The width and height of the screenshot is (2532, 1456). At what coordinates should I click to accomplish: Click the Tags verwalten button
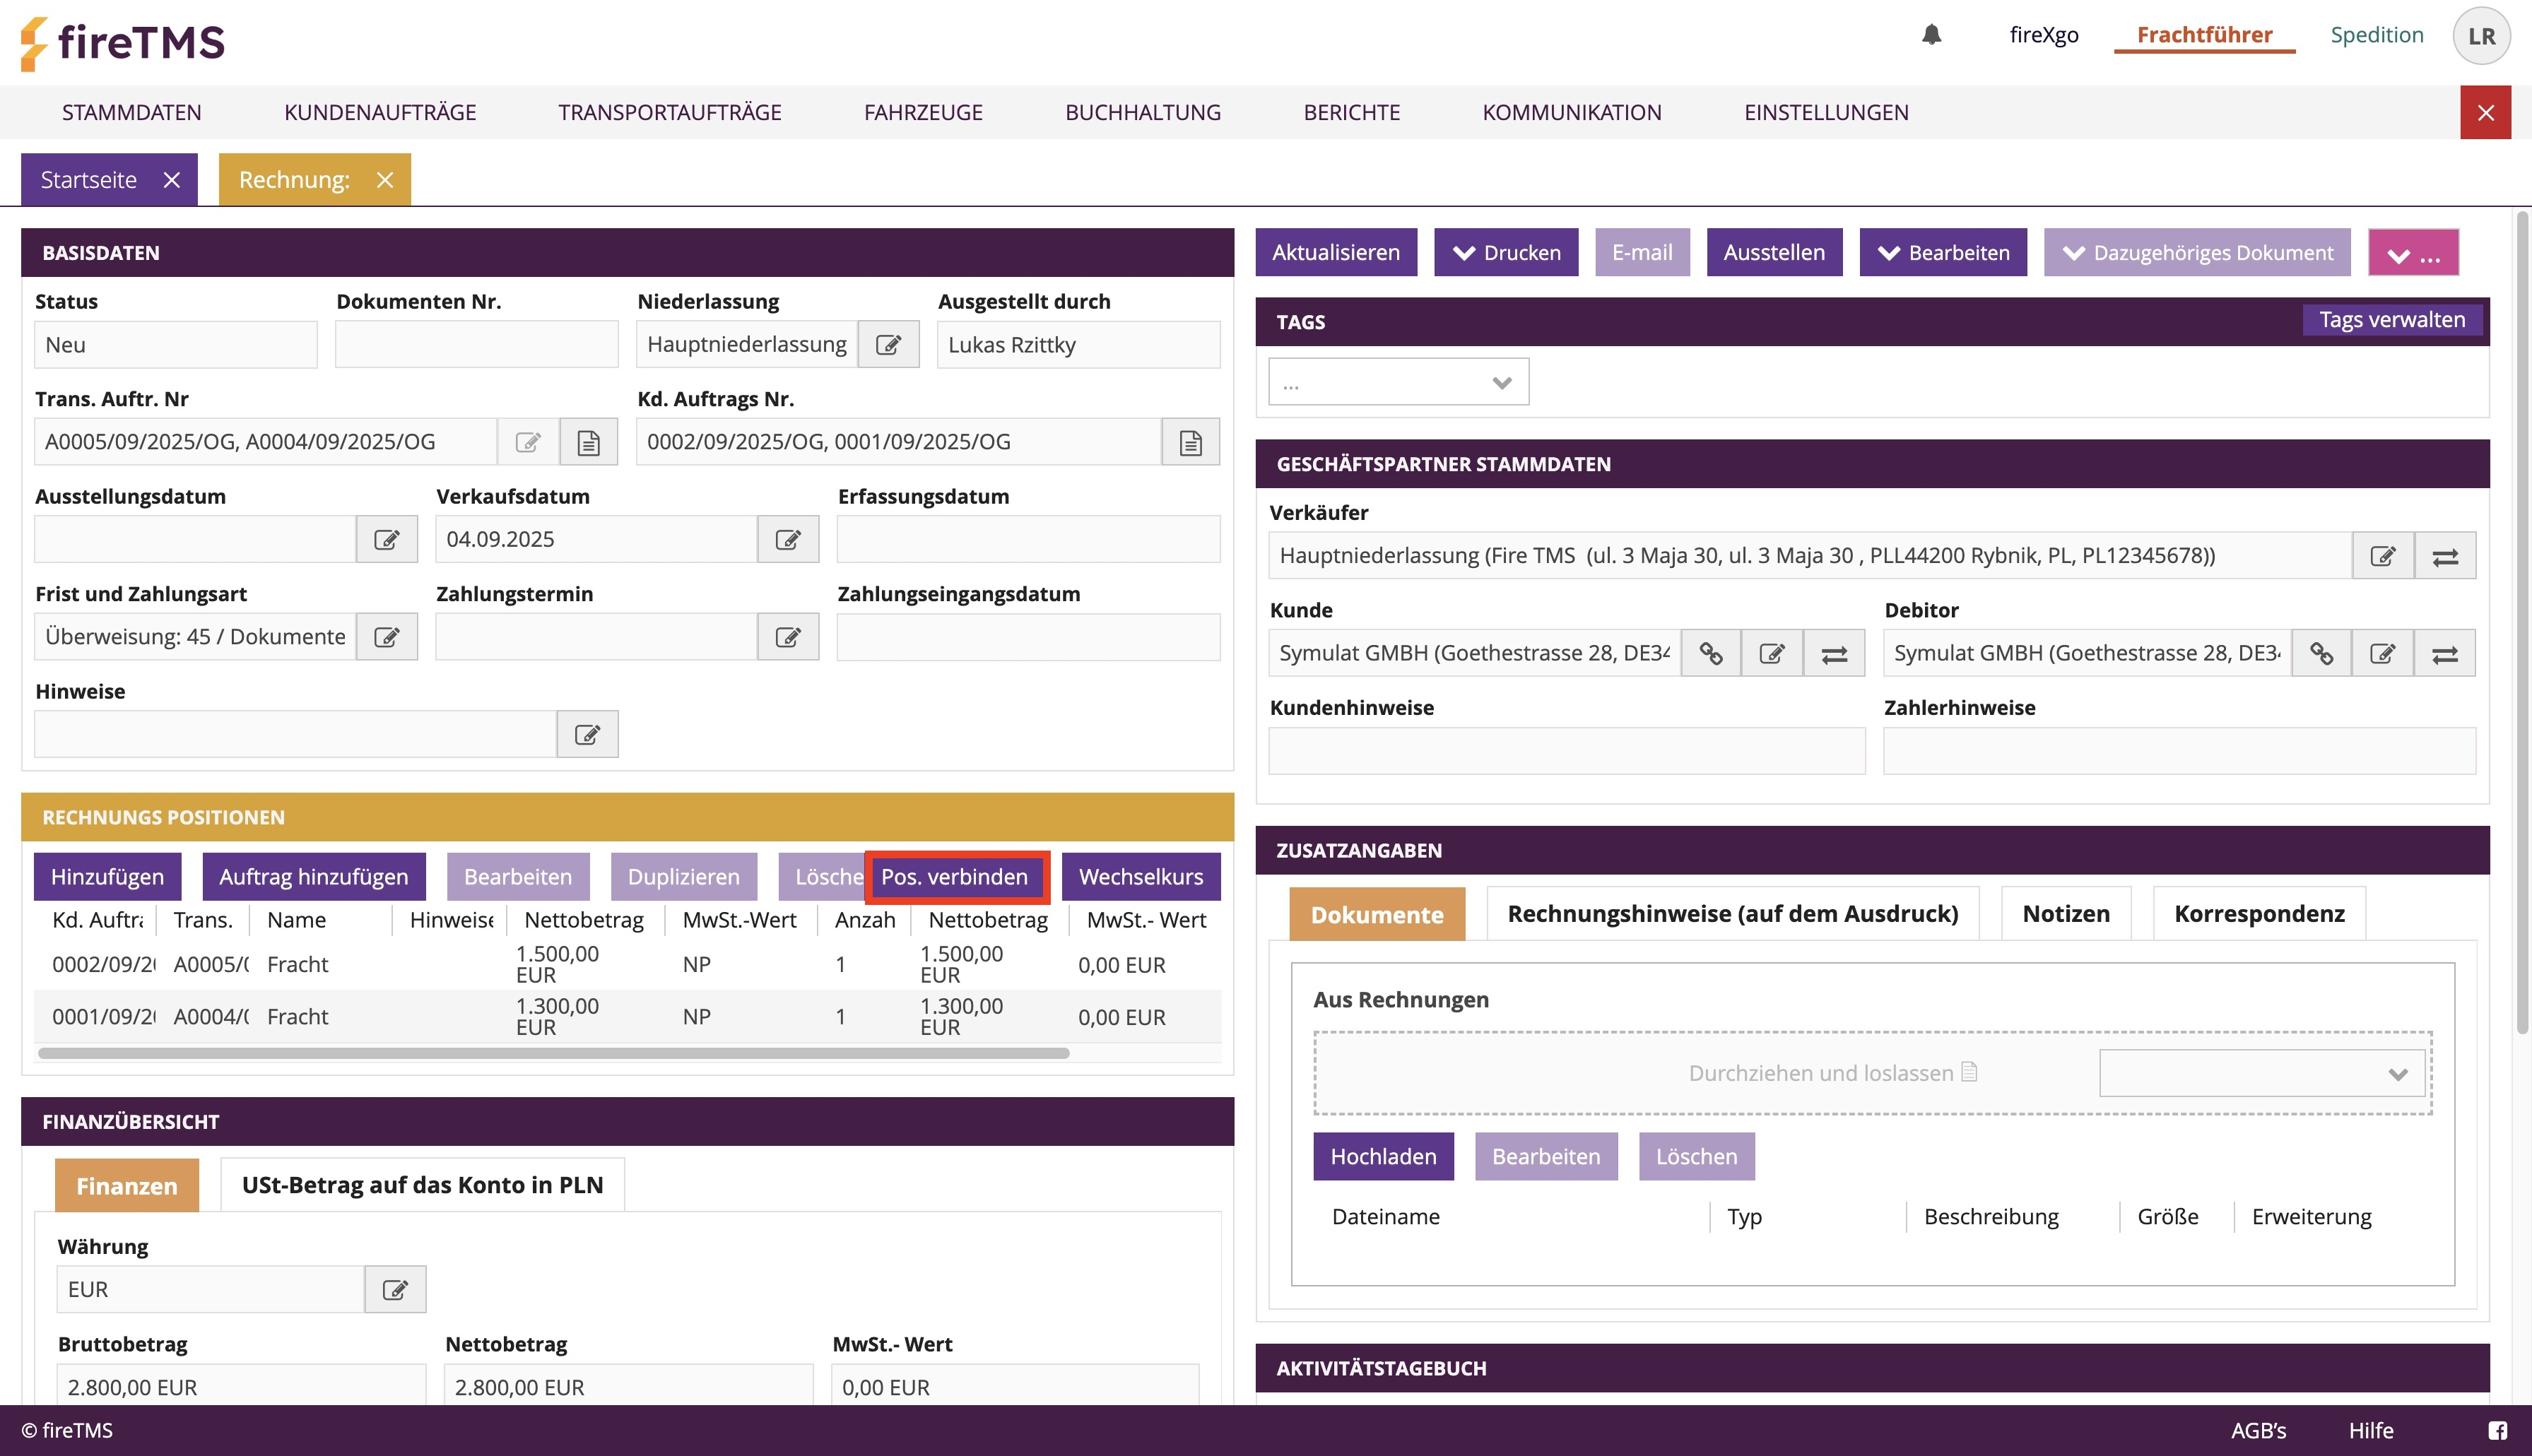point(2391,320)
